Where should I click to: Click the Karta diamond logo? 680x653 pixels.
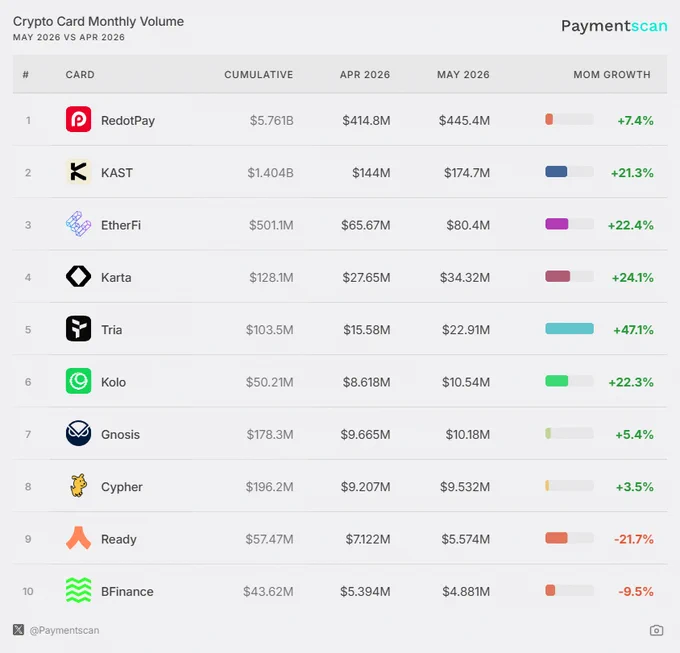click(x=78, y=277)
